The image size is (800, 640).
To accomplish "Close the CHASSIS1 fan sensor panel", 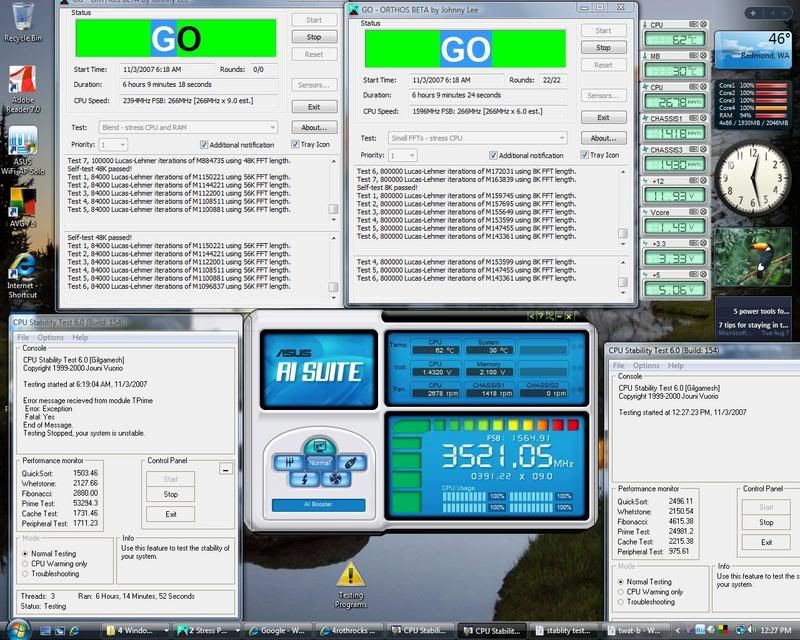I will pyautogui.click(x=703, y=118).
